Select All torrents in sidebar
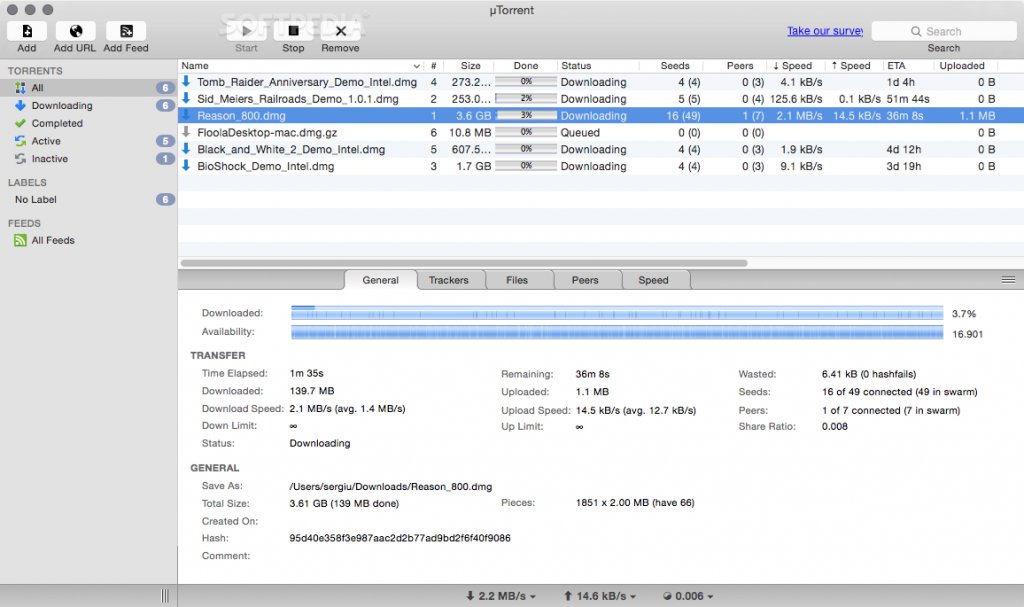The width and height of the screenshot is (1024, 607). coord(89,88)
